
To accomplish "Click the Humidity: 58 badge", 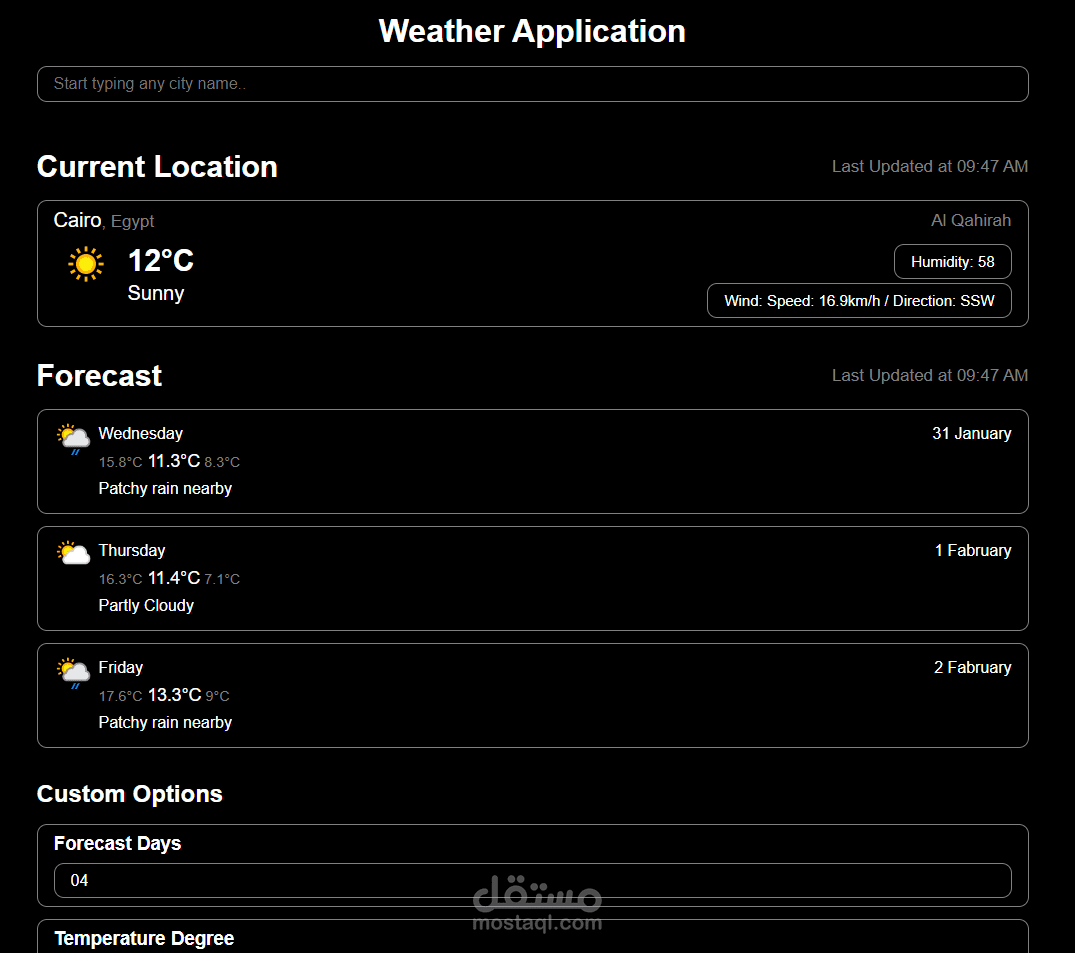I will coord(952,261).
